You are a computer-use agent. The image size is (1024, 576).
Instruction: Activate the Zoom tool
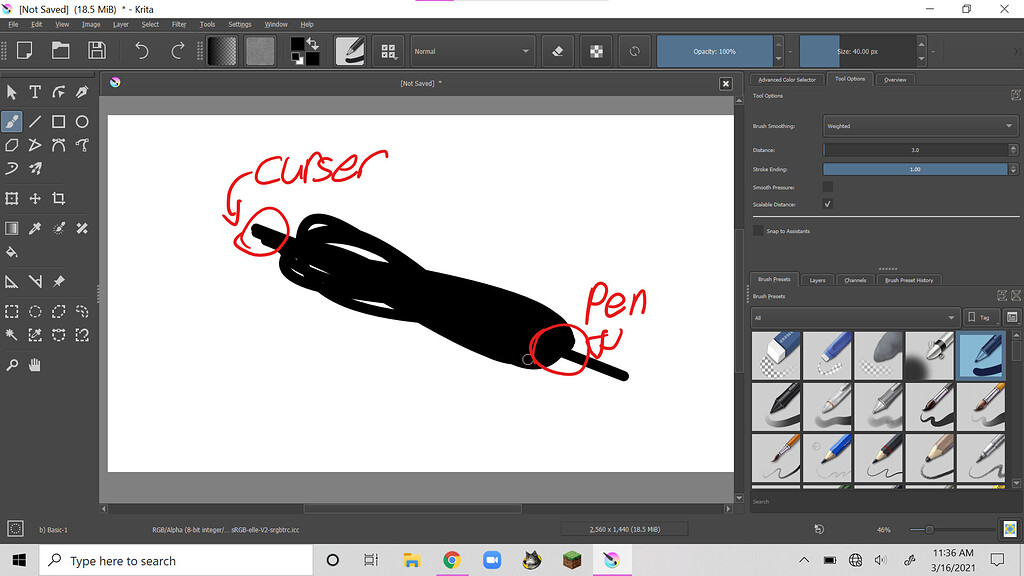[x=13, y=364]
